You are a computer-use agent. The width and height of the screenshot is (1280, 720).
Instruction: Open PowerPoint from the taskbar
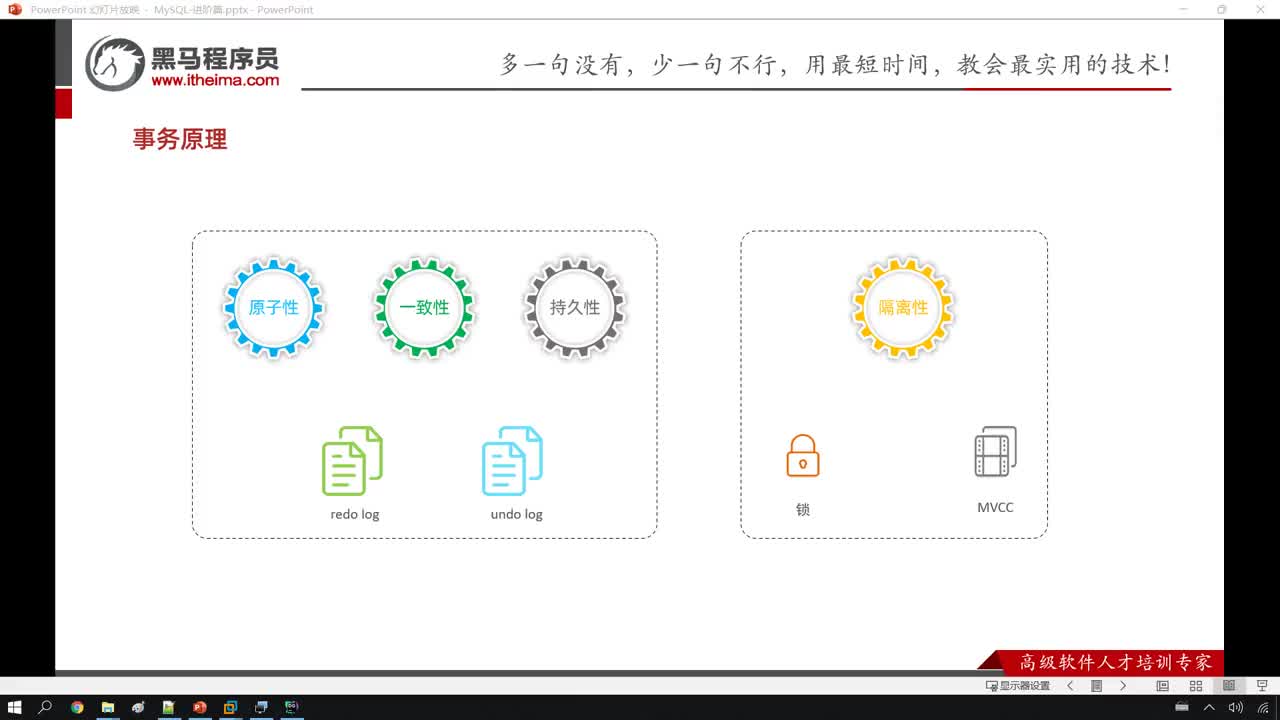(x=199, y=707)
